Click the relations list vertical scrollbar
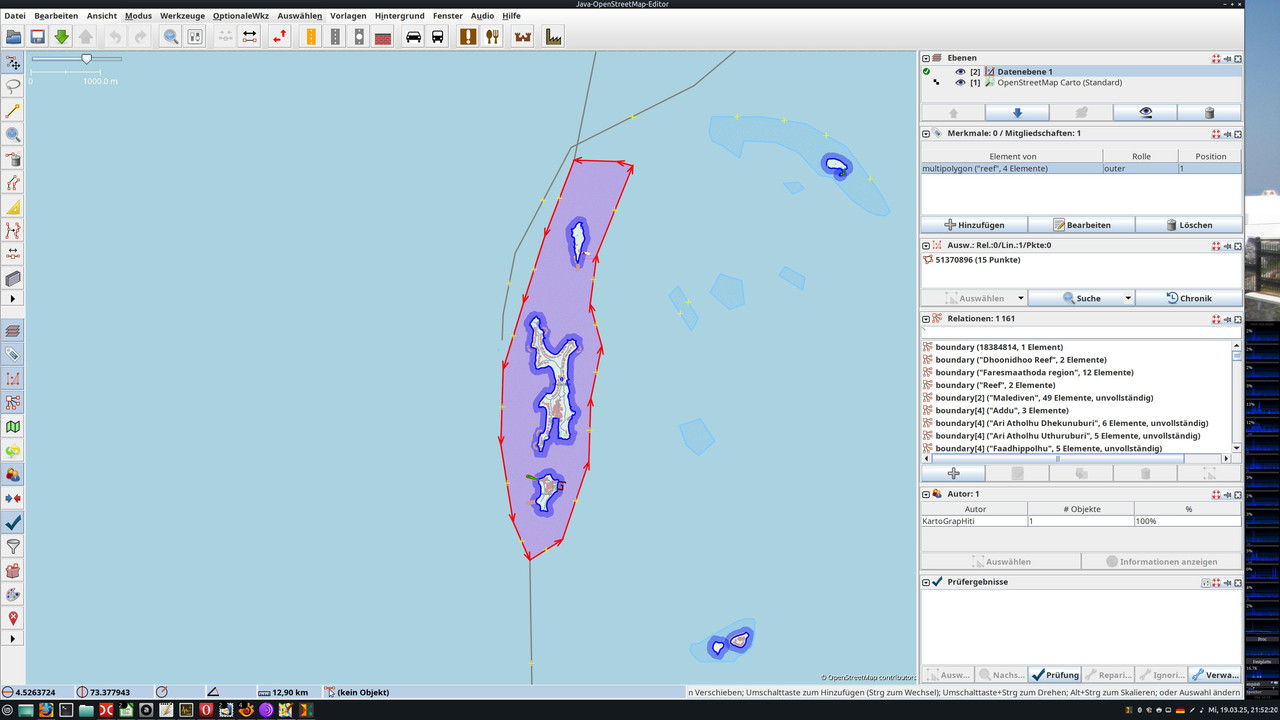Viewport: 1280px width, 720px height. tap(1237, 397)
